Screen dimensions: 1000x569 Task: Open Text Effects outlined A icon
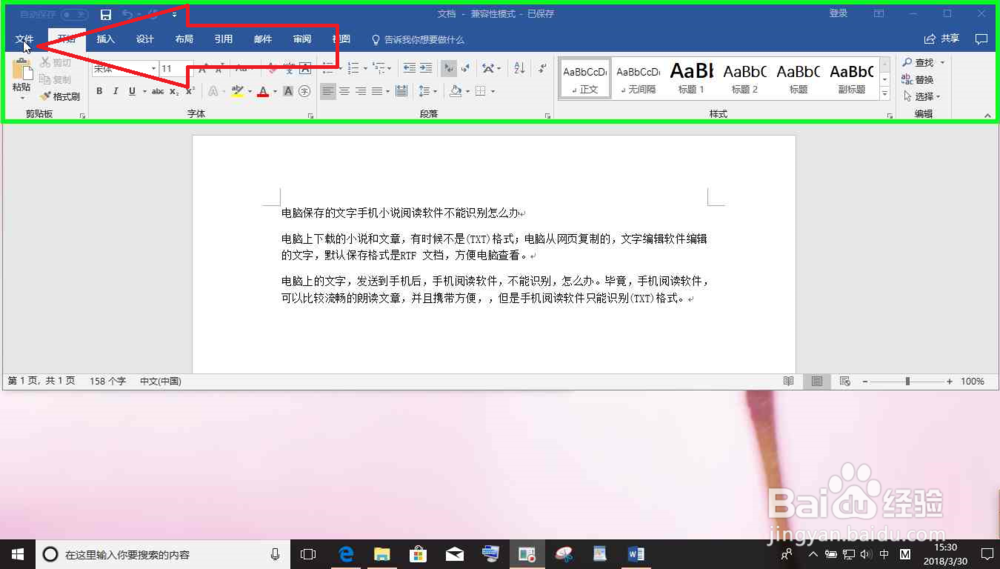pos(213,91)
